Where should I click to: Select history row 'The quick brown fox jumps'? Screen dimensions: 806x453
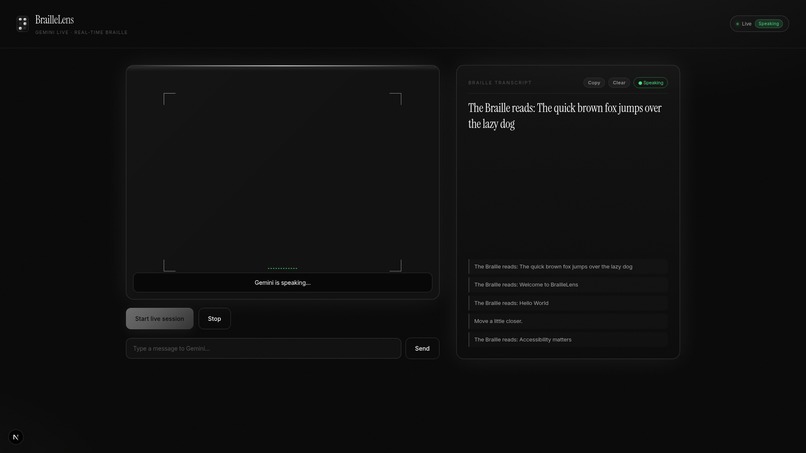[x=568, y=266]
